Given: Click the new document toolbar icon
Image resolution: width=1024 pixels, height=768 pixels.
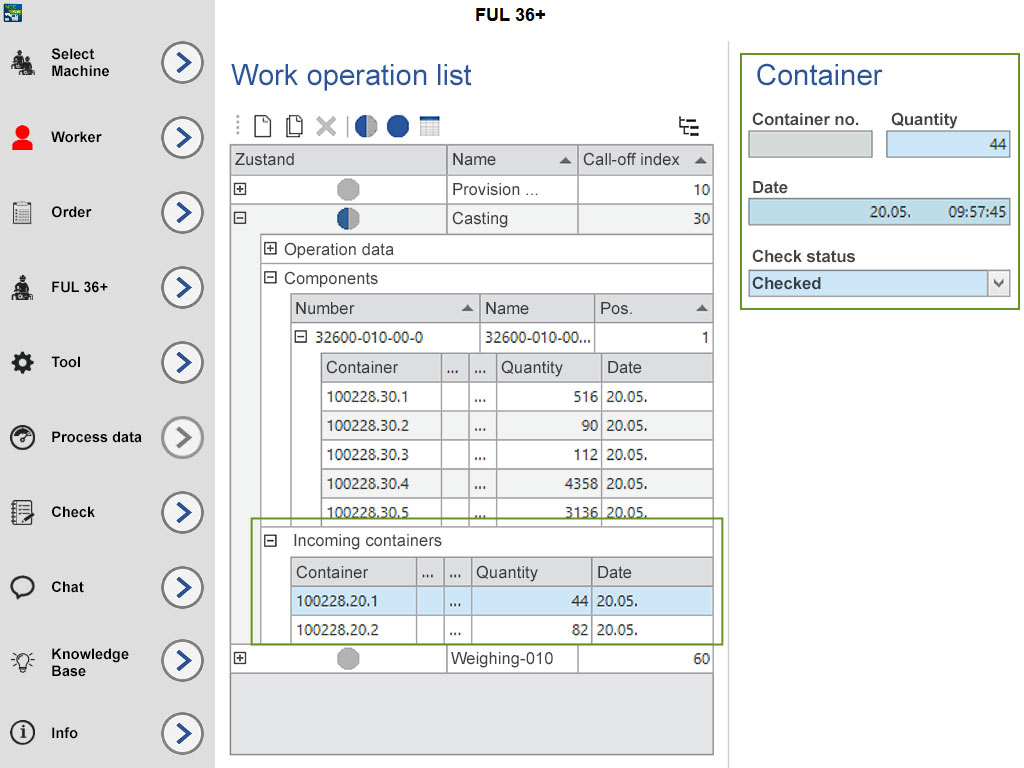Looking at the screenshot, I should point(262,126).
